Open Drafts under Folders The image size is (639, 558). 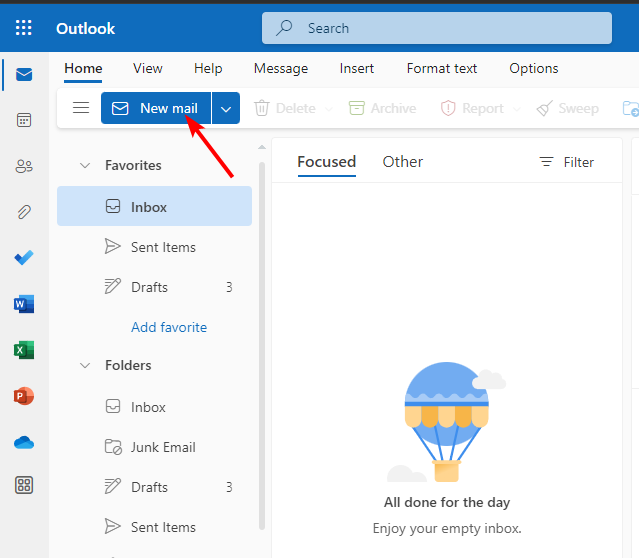tap(154, 487)
